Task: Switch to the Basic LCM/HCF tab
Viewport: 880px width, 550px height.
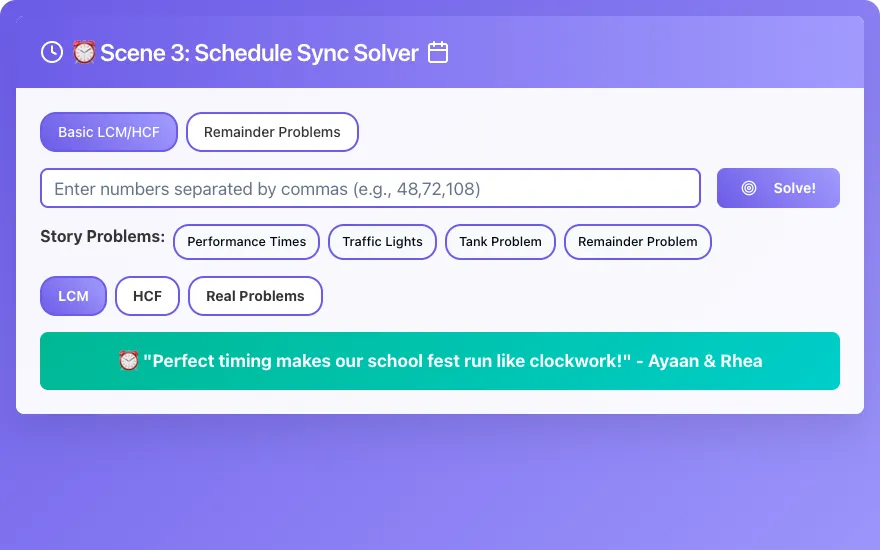Action: [x=109, y=132]
